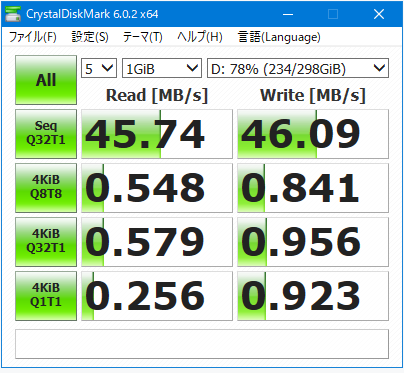Viewport: 404px width, 373px height.
Task: Open the 設定(S) menu
Action: [x=90, y=37]
